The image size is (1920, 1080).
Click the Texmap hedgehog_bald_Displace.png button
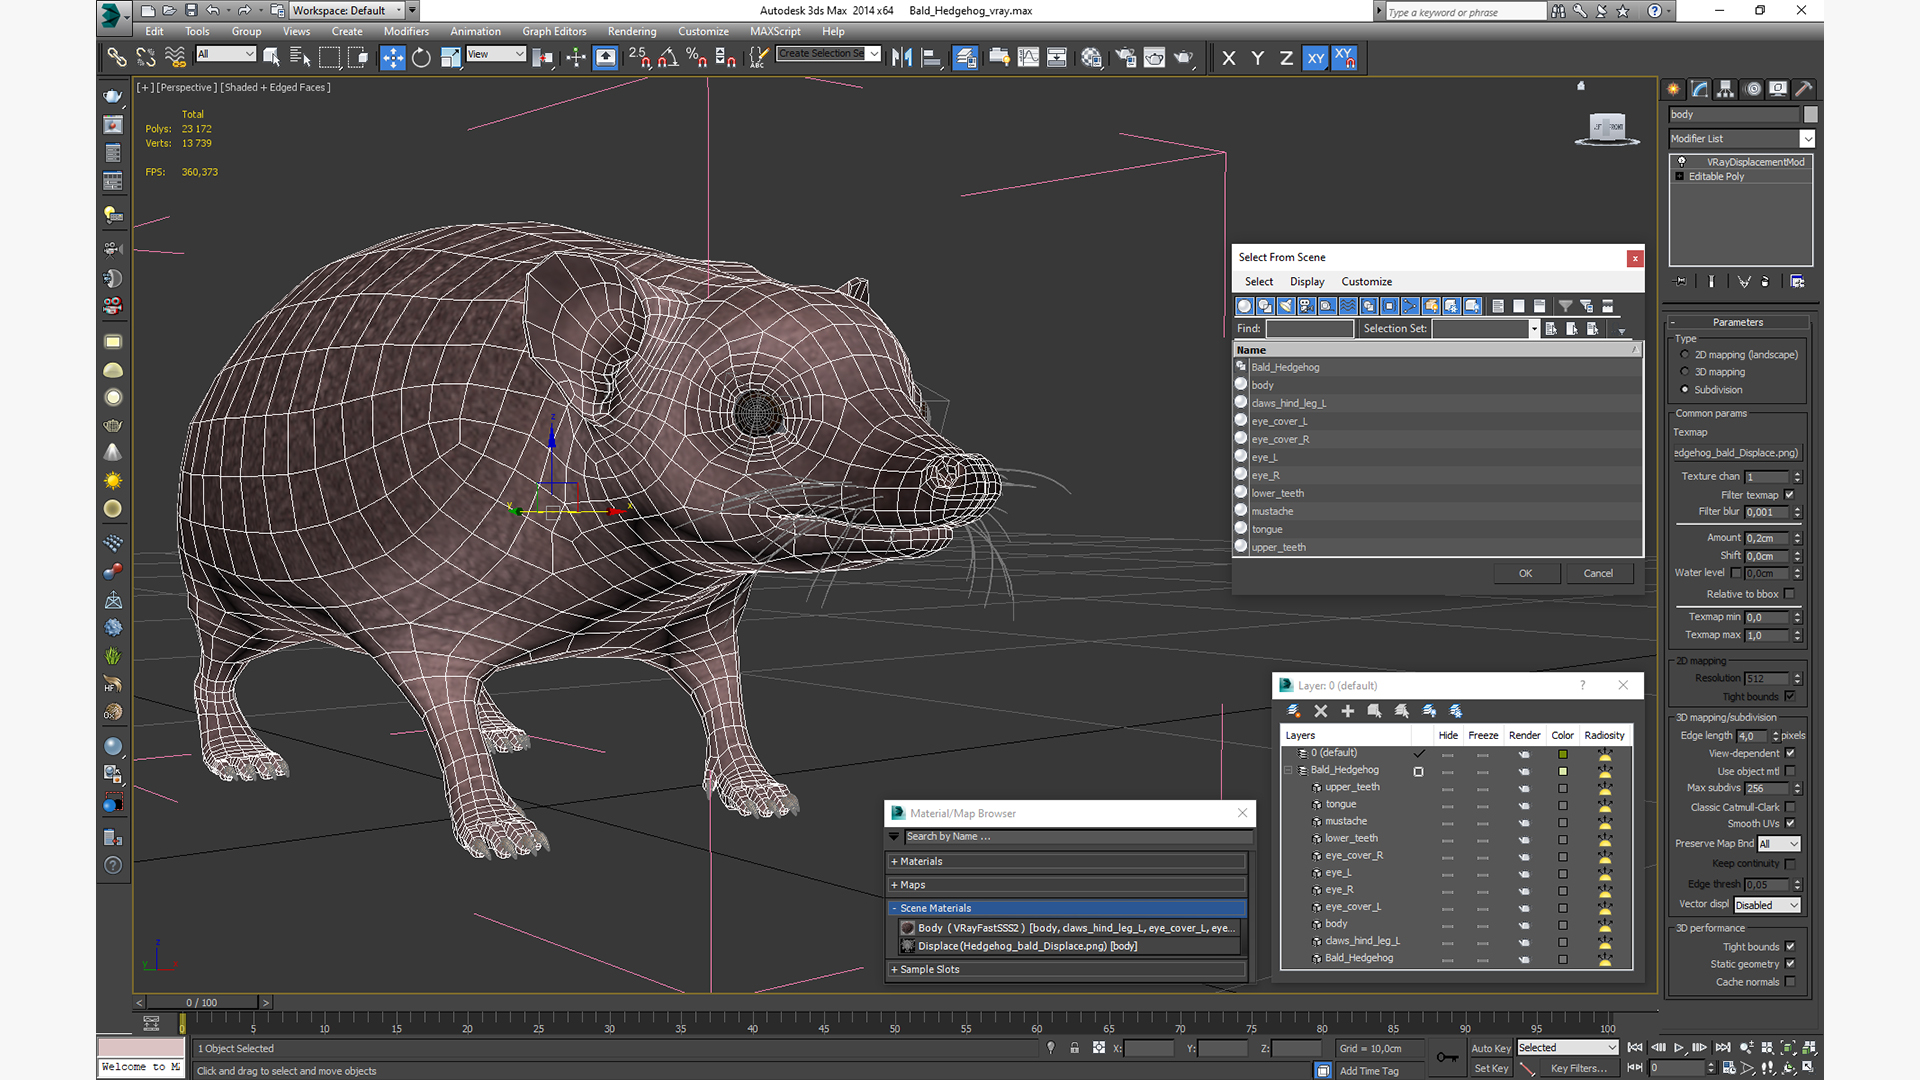tap(1737, 453)
